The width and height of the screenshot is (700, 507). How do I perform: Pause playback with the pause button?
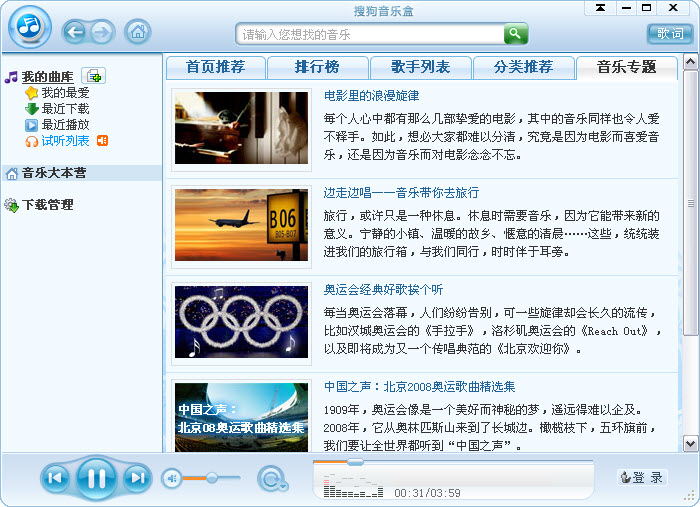pos(96,478)
